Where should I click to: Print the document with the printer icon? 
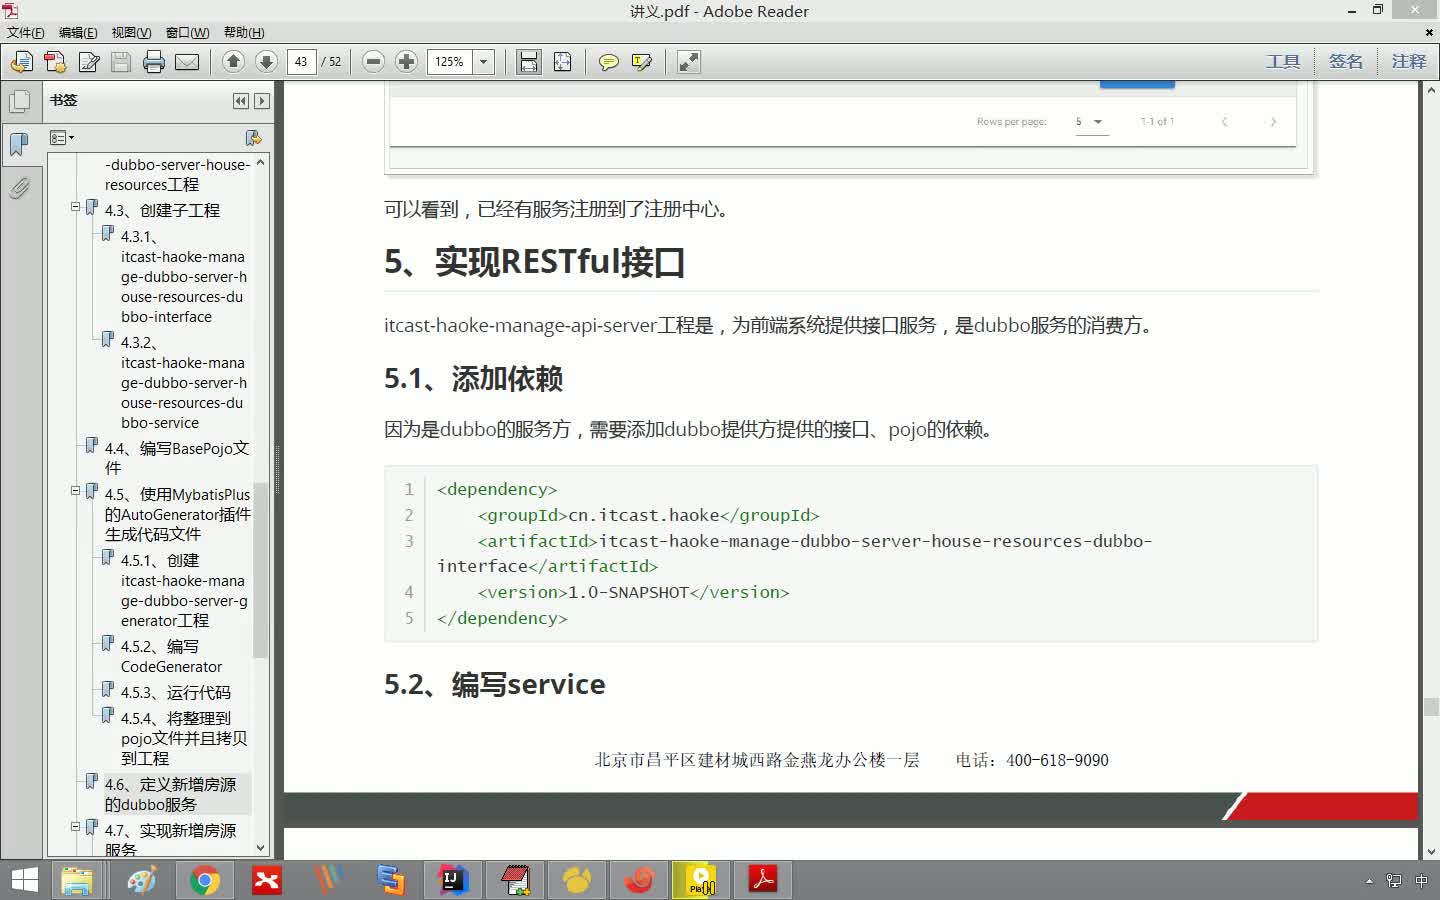[x=154, y=62]
